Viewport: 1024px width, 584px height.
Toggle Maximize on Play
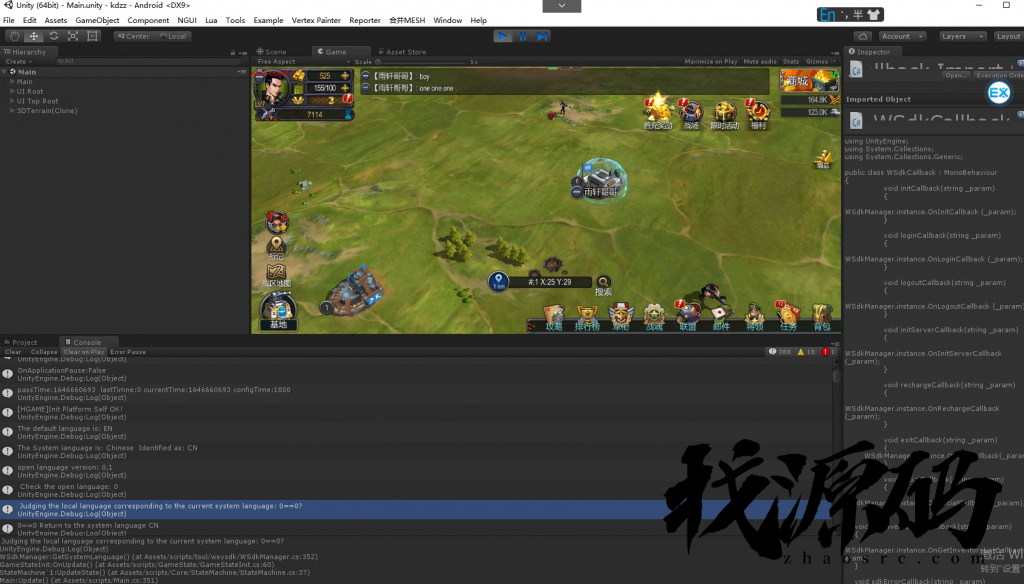click(711, 61)
